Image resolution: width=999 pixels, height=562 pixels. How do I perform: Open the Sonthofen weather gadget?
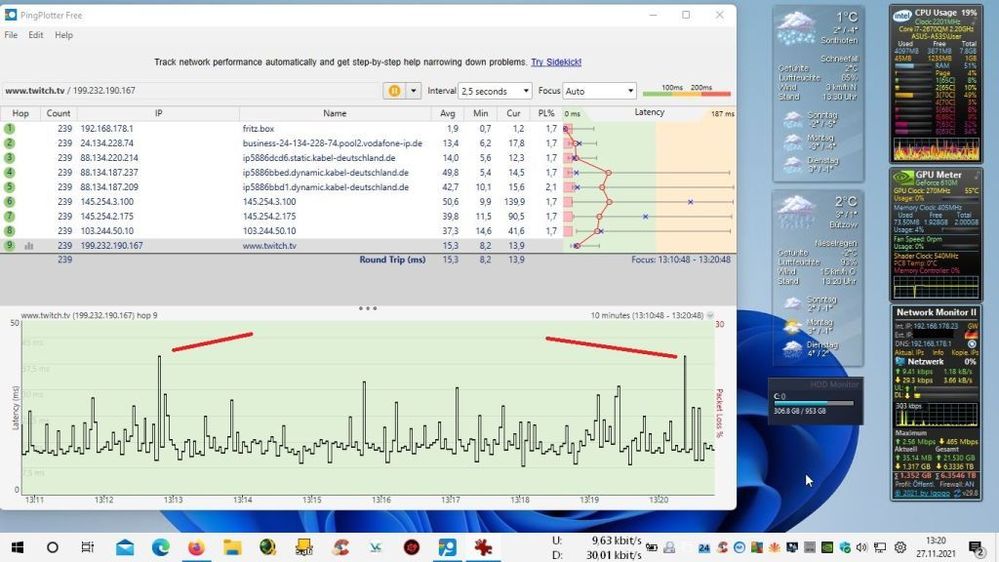818,94
